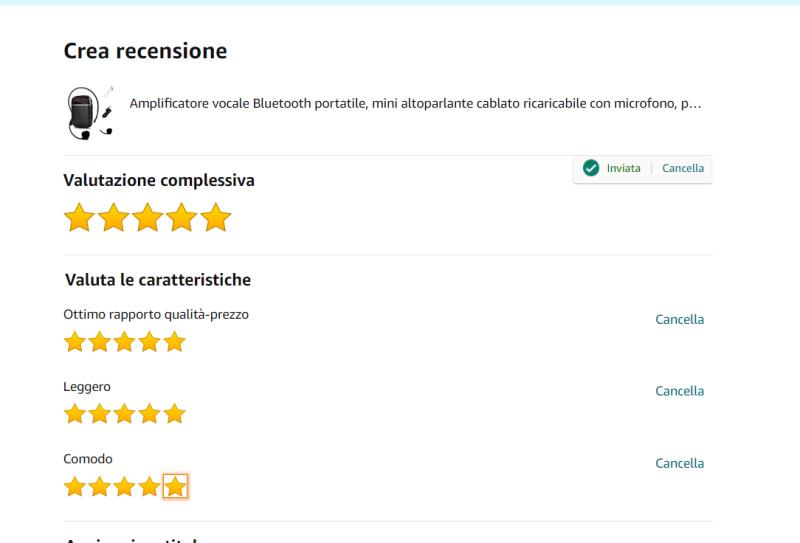Set overall rating to four stars
Image resolution: width=800 pixels, height=543 pixels.
coord(181,218)
